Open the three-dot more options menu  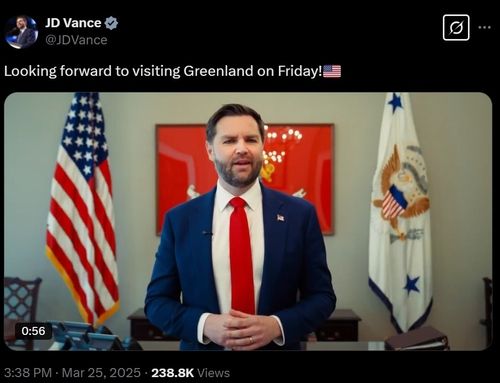coord(484,28)
